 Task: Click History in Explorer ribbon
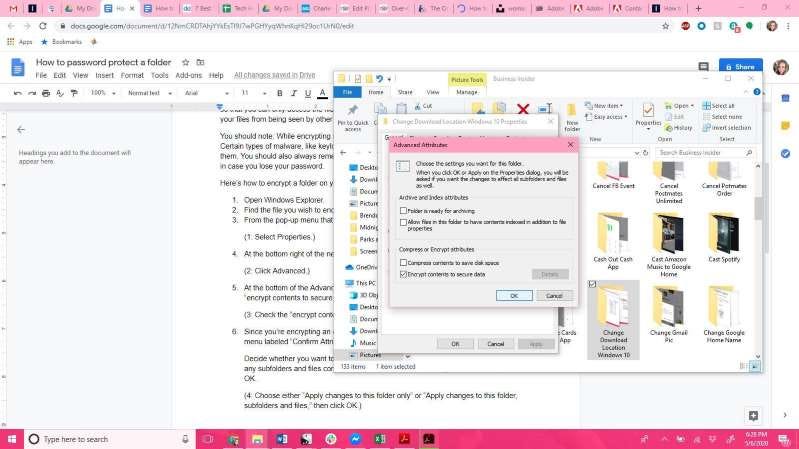(679, 128)
